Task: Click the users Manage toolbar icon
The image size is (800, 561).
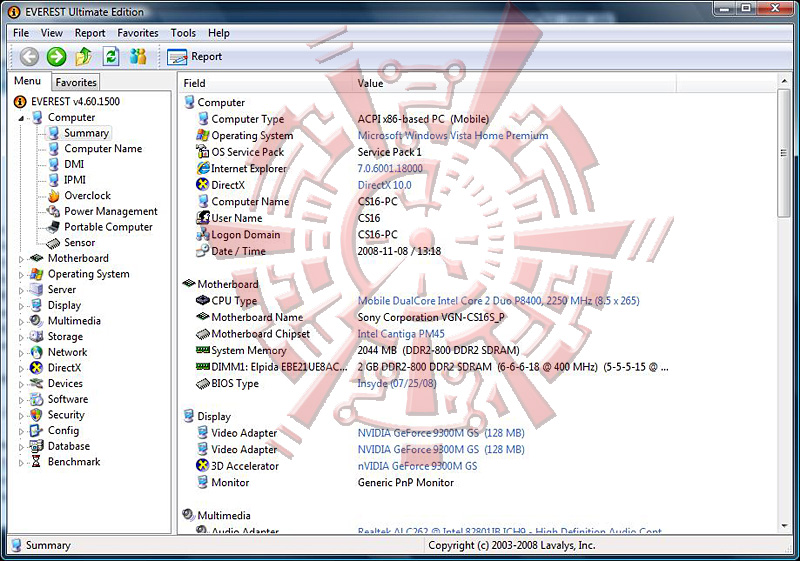Action: pyautogui.click(x=138, y=56)
